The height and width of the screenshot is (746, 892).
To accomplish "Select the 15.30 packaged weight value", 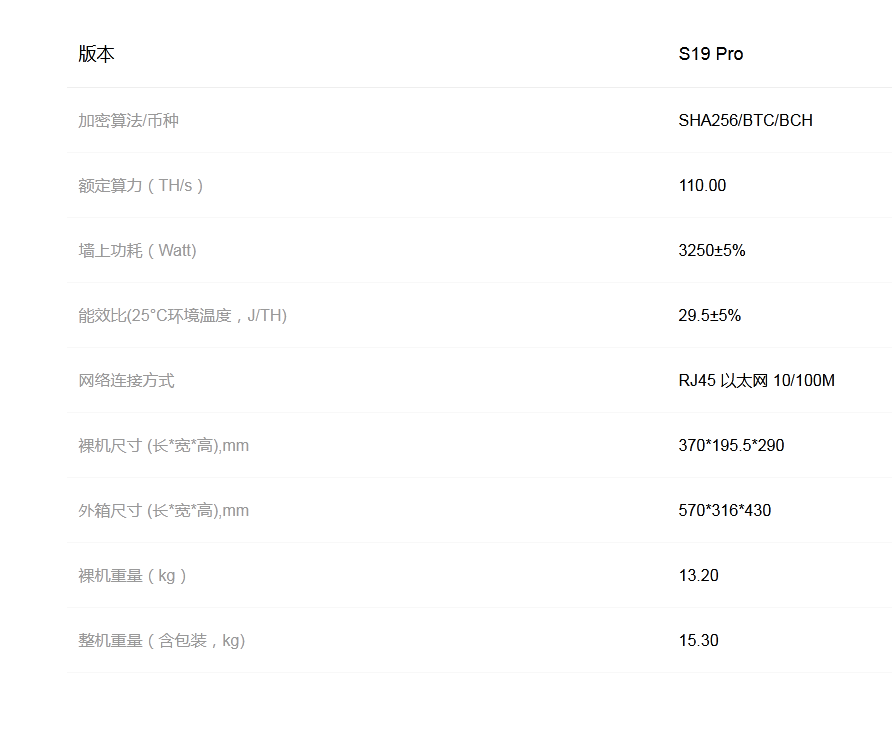I will point(697,640).
